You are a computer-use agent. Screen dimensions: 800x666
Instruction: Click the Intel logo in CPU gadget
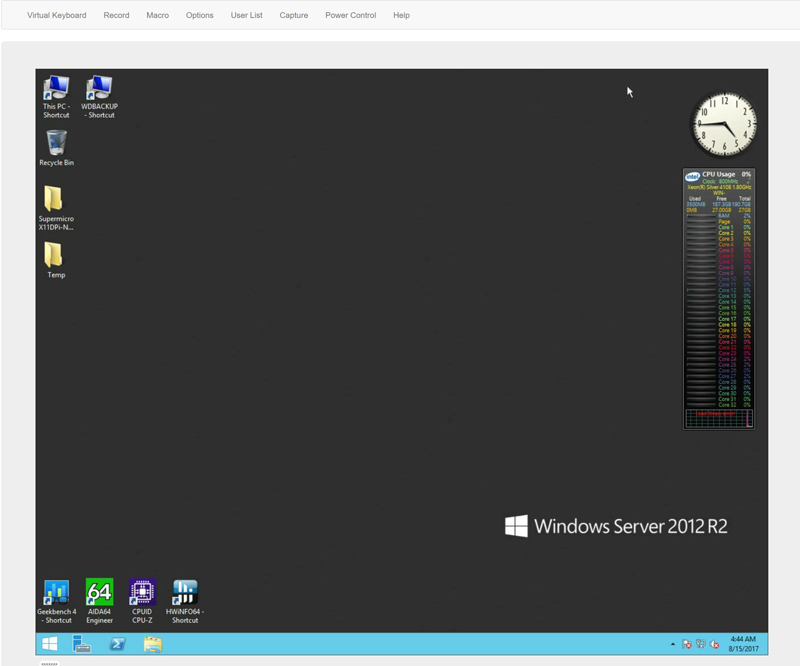coord(692,177)
